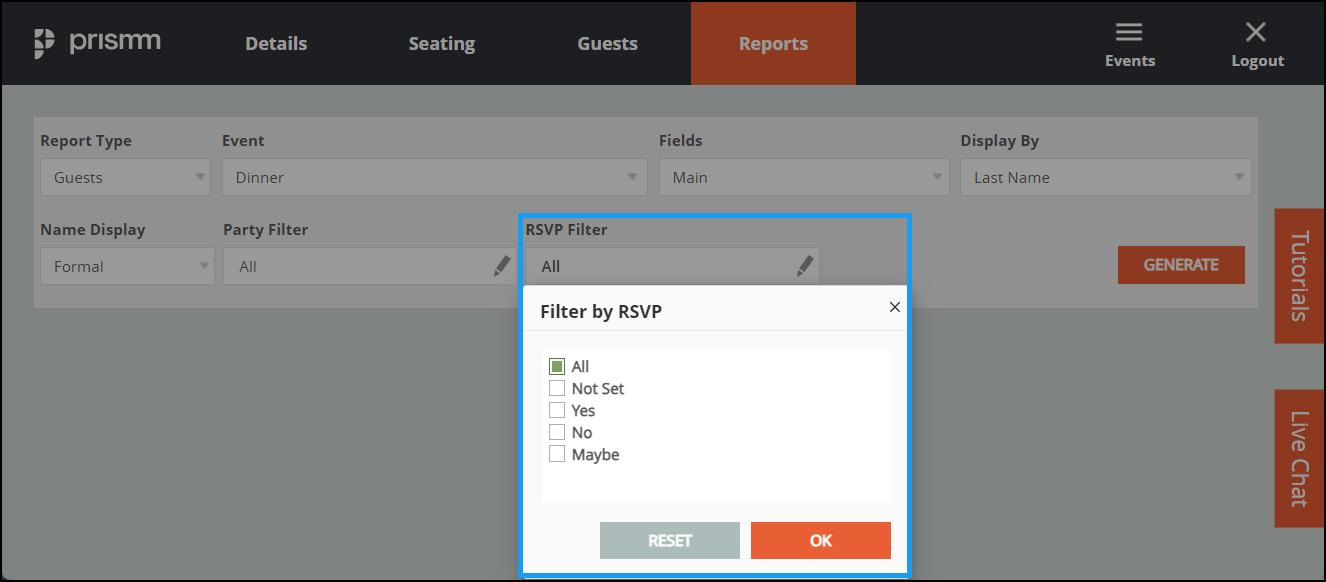Enable the Yes RSVP checkbox
The width and height of the screenshot is (1326, 582).
pyautogui.click(x=558, y=410)
